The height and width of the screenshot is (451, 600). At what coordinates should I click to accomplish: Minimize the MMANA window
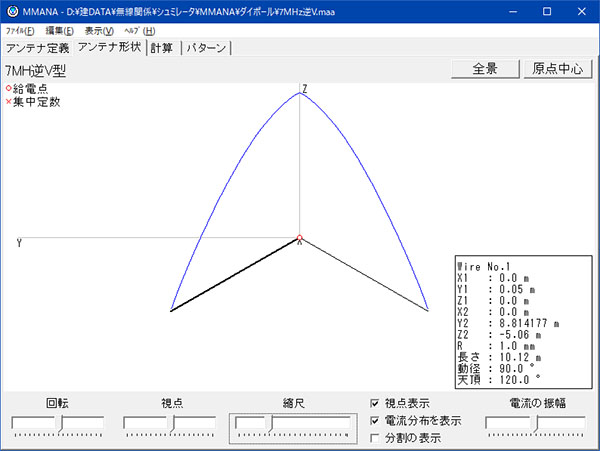click(513, 11)
